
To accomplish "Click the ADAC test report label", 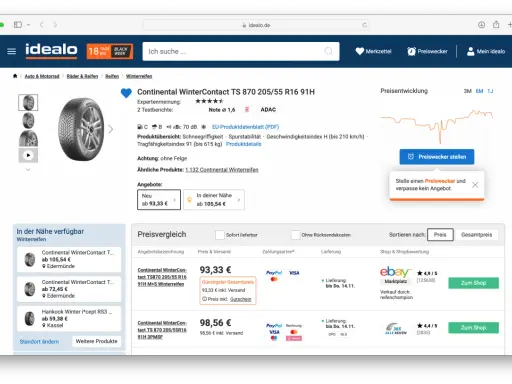I will [x=268, y=110].
